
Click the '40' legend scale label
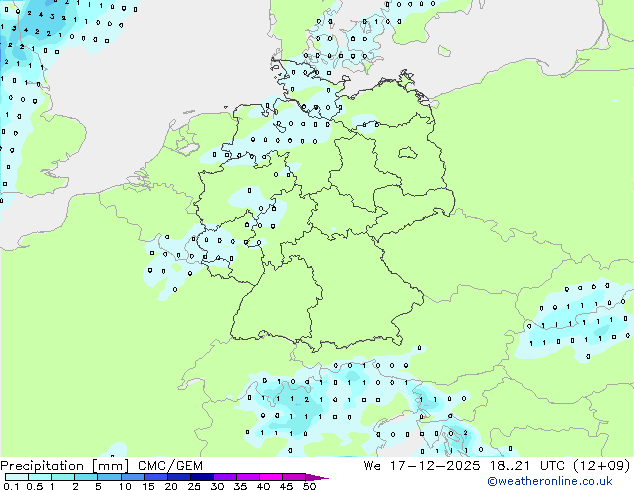pos(263,486)
